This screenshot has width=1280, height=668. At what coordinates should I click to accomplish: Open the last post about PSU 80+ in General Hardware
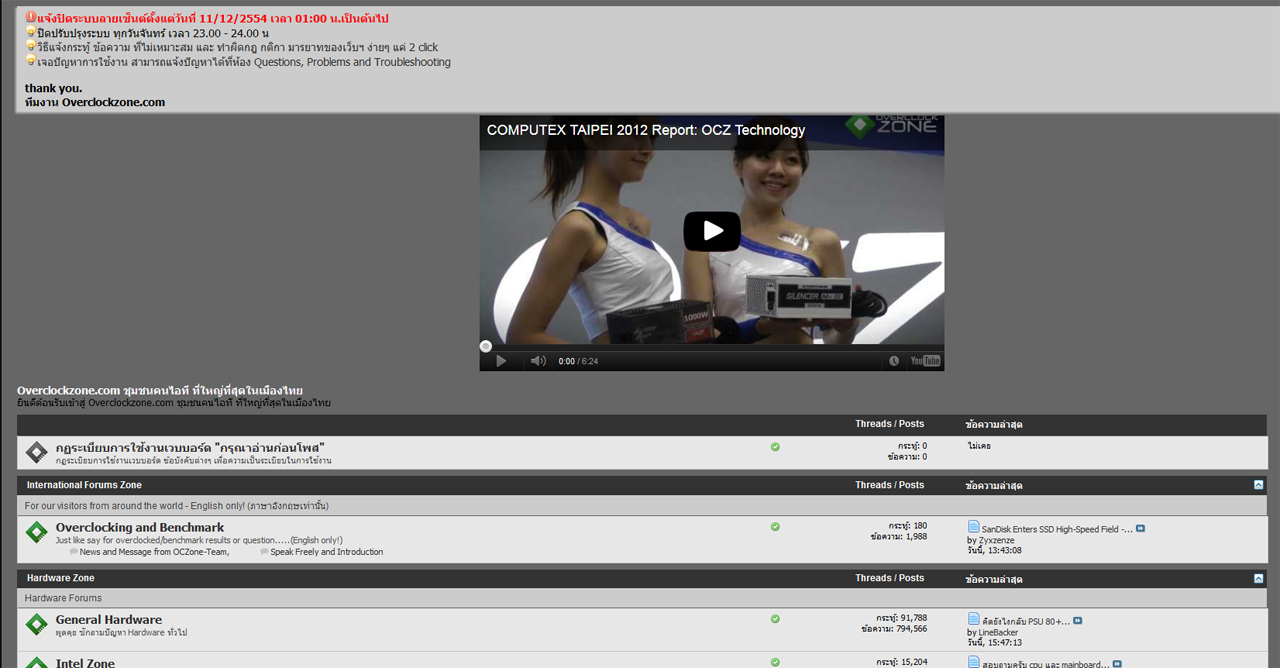point(1026,621)
